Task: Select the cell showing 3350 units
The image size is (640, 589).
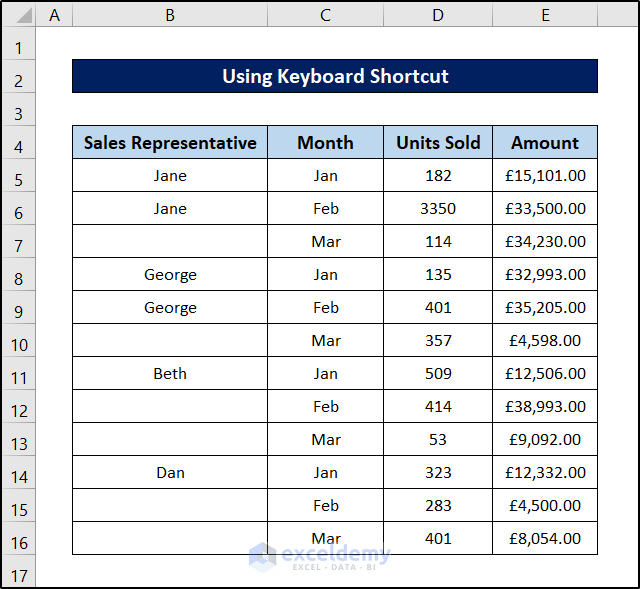Action: coord(438,209)
